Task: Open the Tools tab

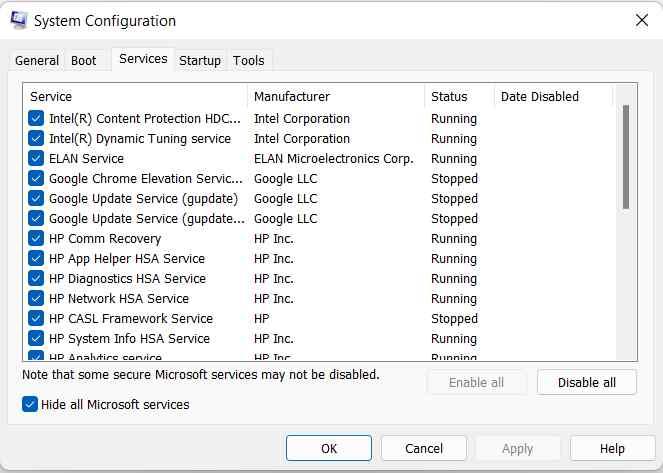Action: (x=249, y=60)
